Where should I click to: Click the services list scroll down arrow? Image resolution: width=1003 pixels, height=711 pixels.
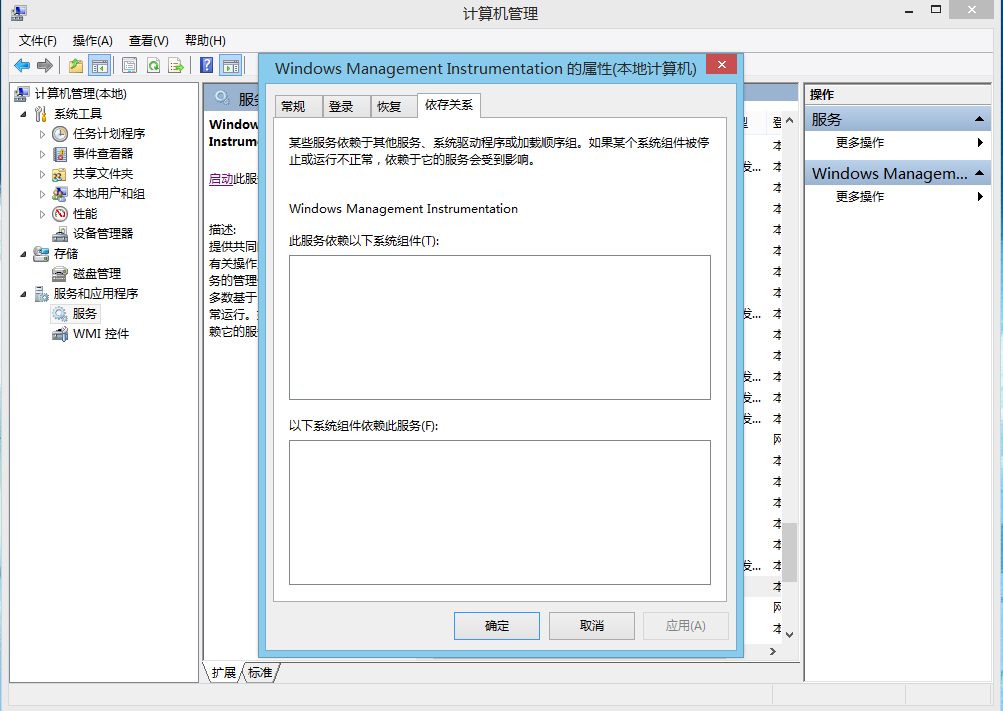789,634
